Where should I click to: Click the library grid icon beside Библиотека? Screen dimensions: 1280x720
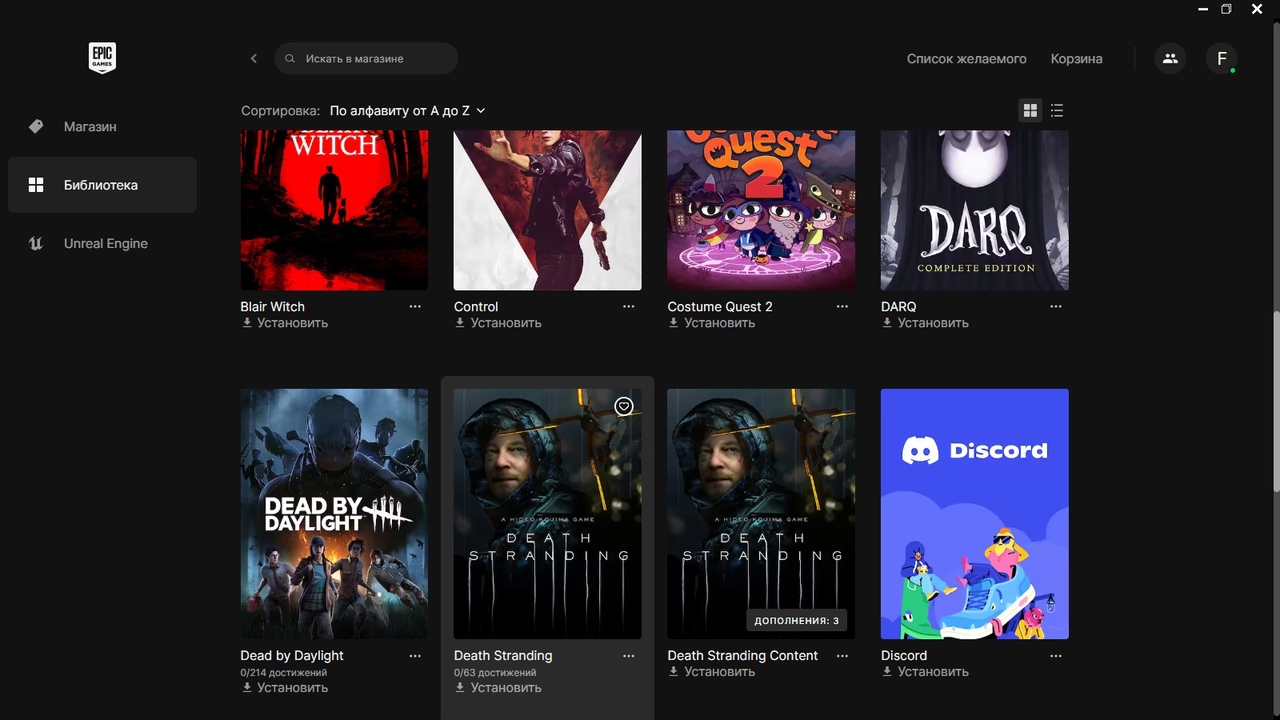pyautogui.click(x=36, y=185)
